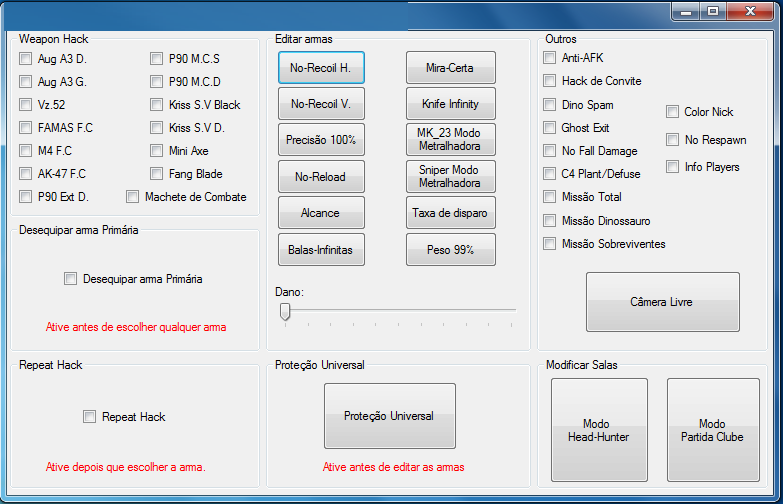Screen dimensions: 783x504
Task: Toggle the Repeat Hack checkbox
Action: [90, 417]
